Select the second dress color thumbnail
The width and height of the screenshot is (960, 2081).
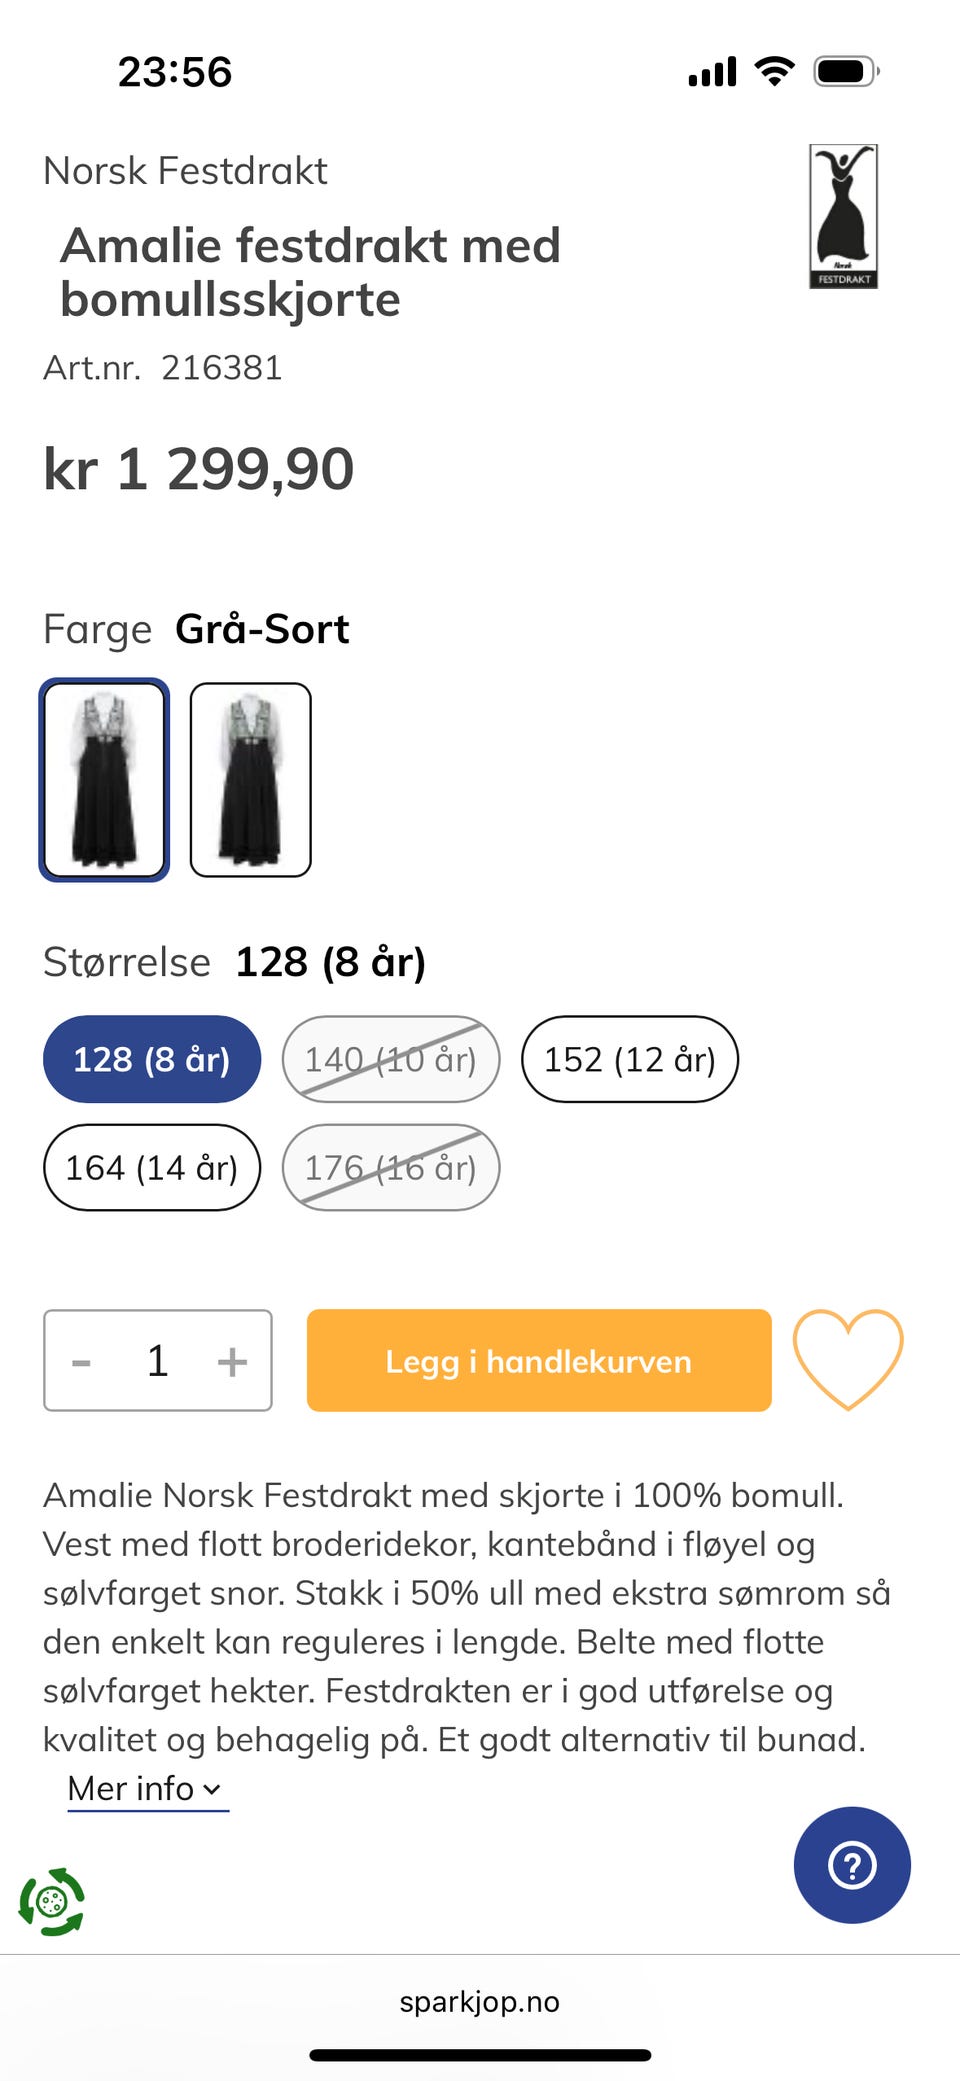click(x=251, y=780)
